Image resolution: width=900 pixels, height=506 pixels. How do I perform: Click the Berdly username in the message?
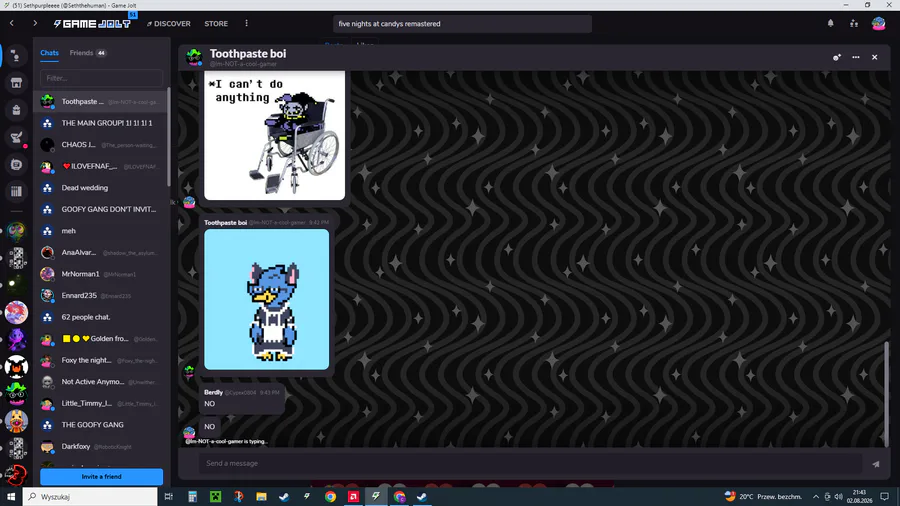coord(214,392)
